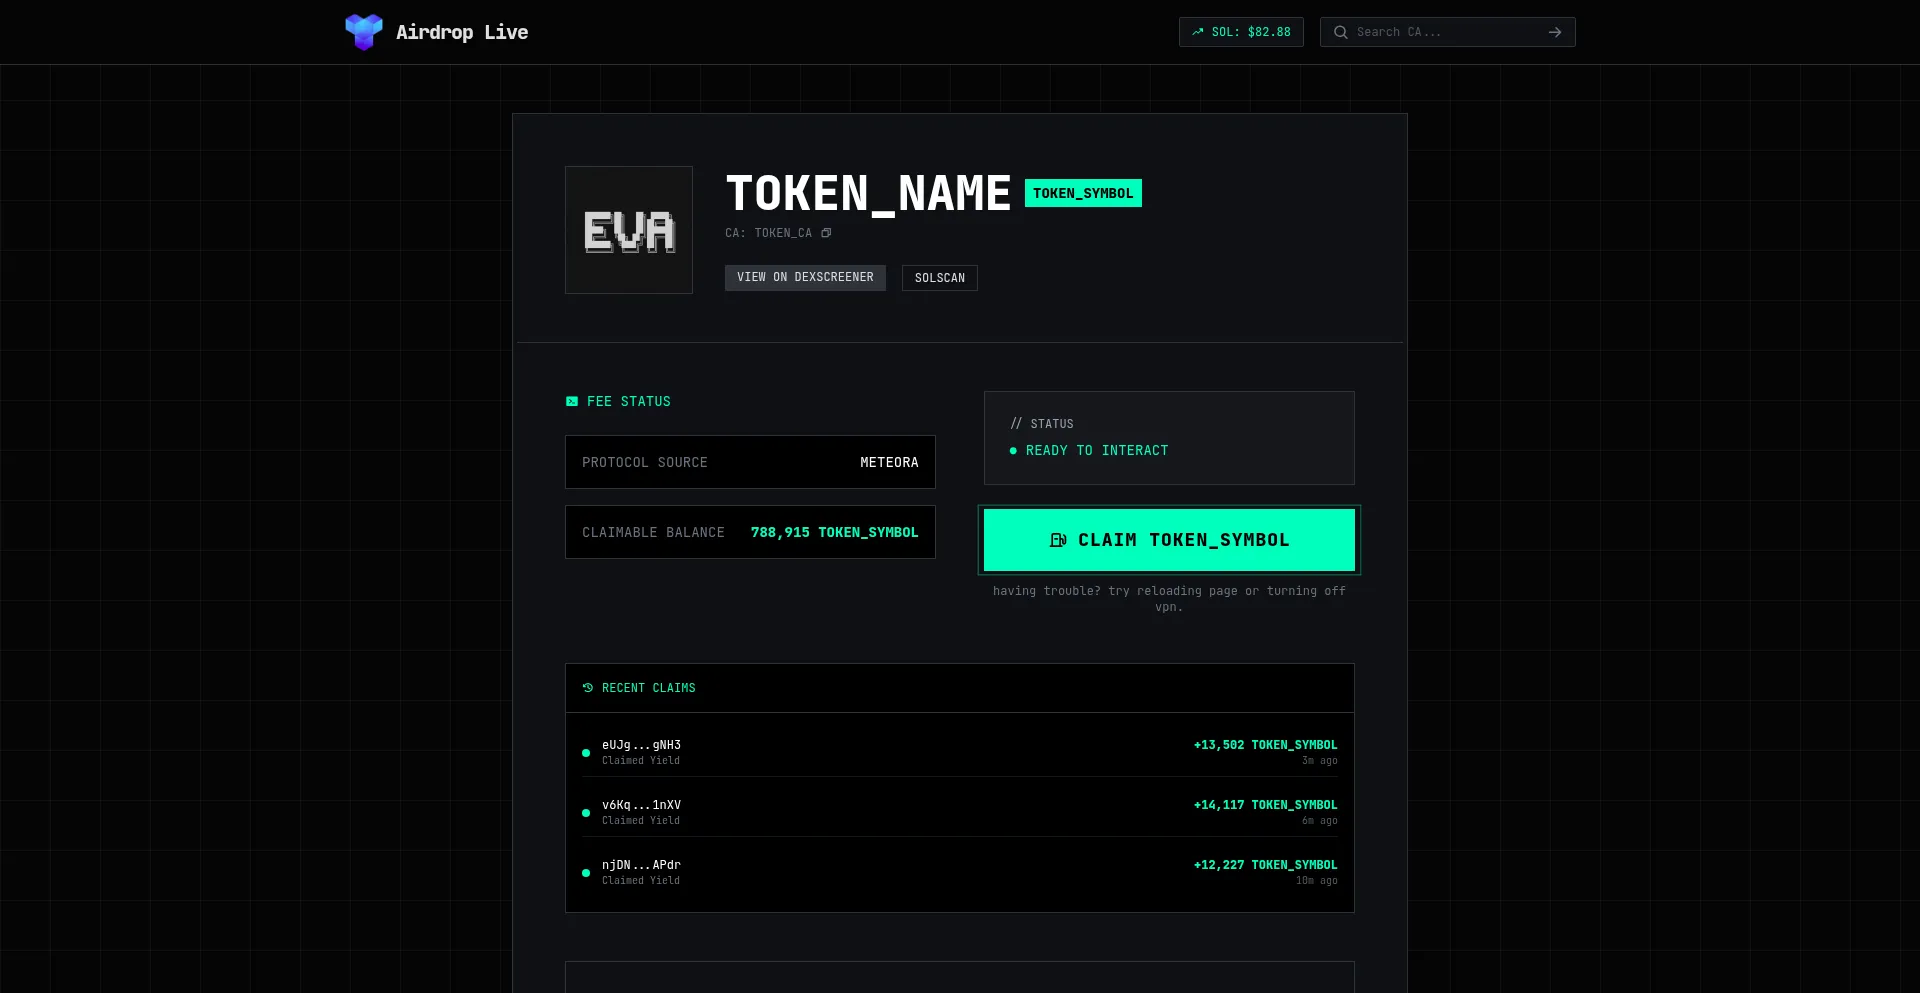Image resolution: width=1920 pixels, height=993 pixels.
Task: Focus the Search CA input field
Action: [x=1446, y=32]
